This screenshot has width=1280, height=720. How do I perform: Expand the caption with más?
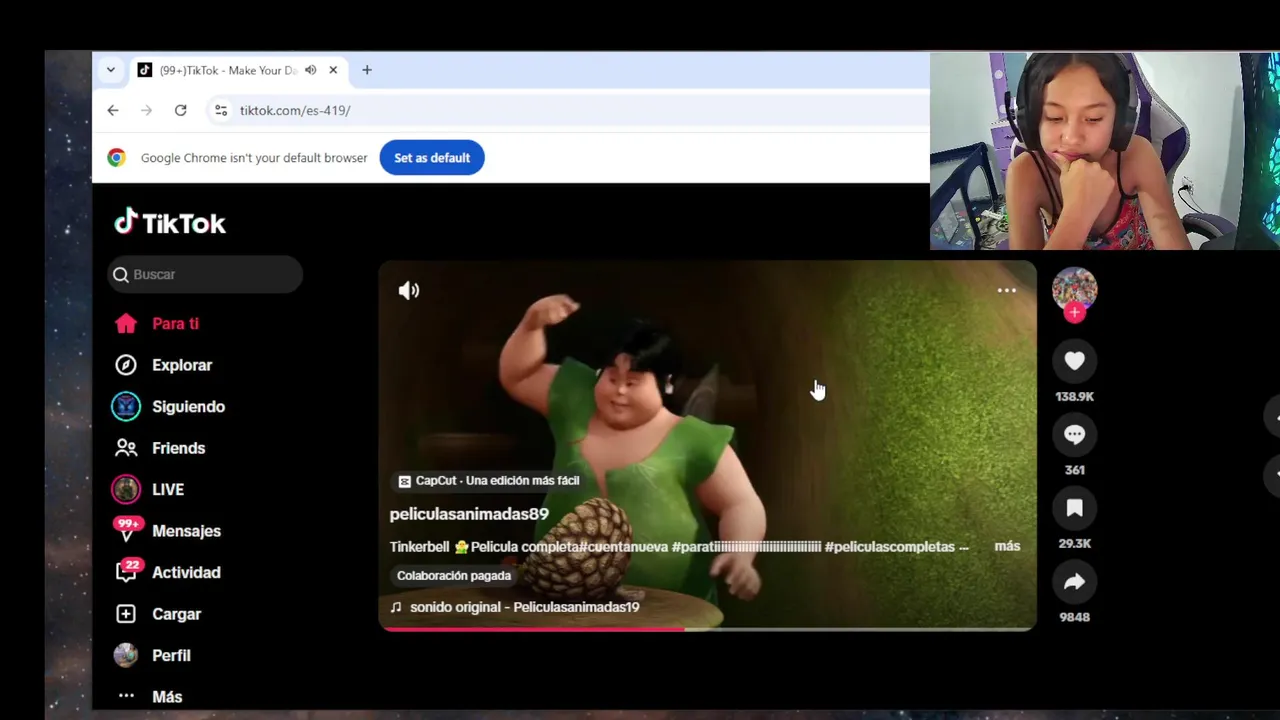(x=1007, y=546)
